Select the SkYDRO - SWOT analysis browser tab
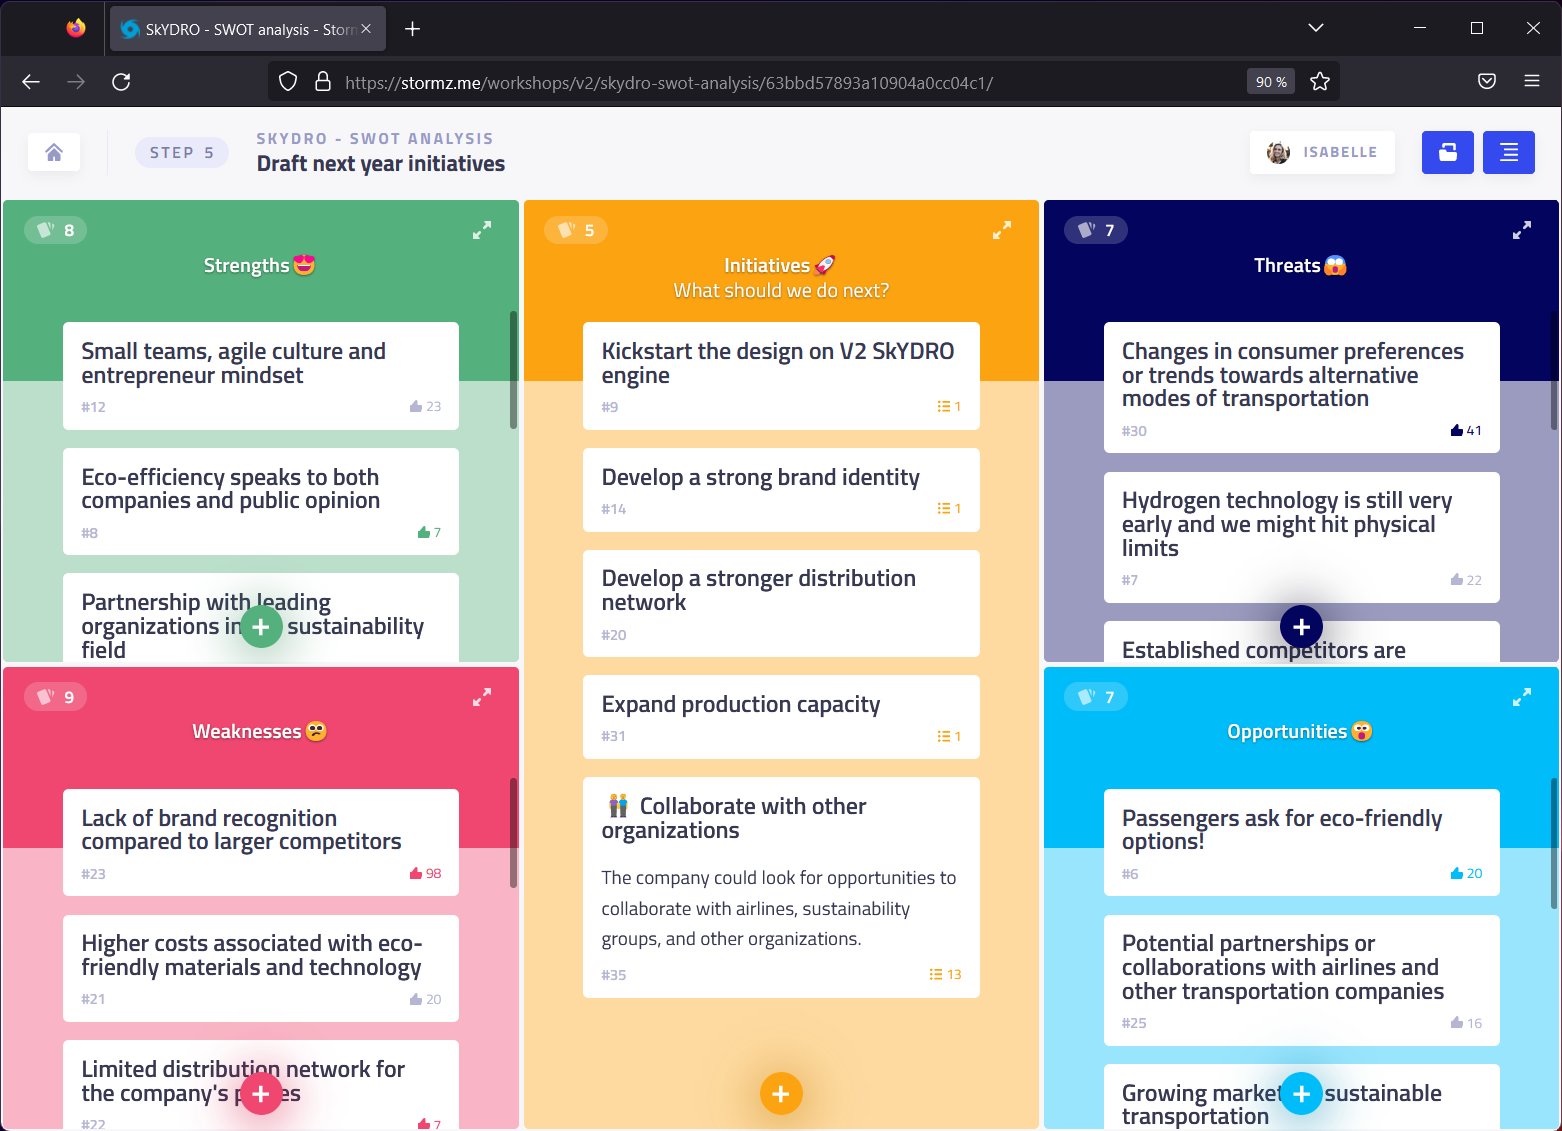Viewport: 1562px width, 1131px height. tap(246, 29)
